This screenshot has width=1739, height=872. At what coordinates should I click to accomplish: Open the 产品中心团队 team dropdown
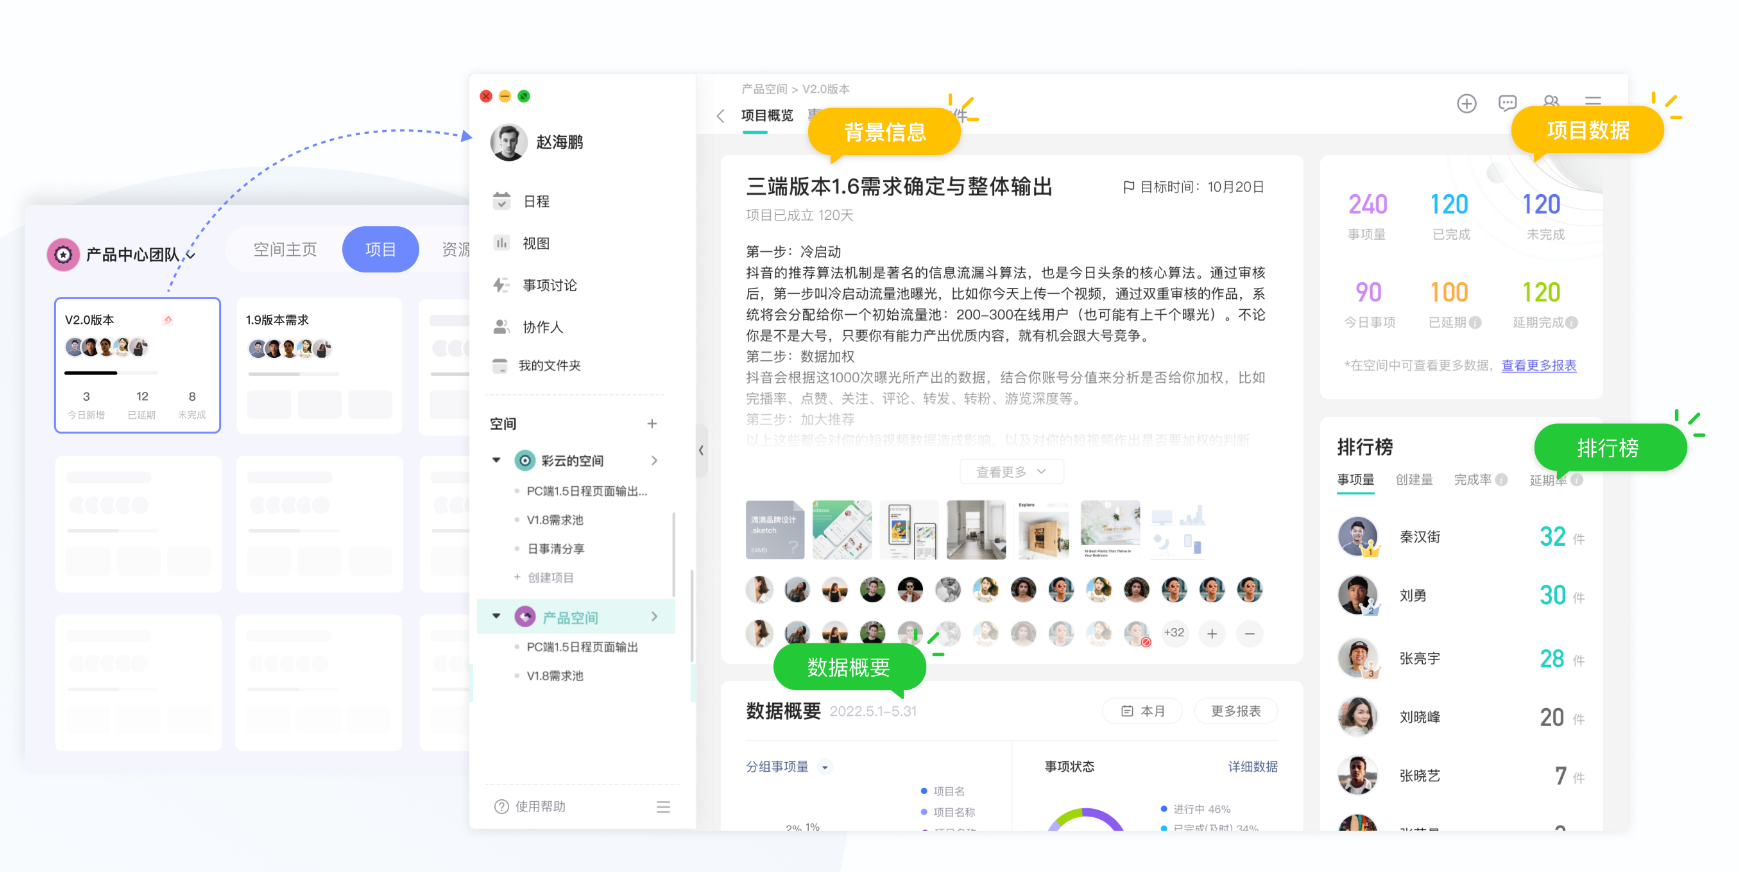click(190, 256)
